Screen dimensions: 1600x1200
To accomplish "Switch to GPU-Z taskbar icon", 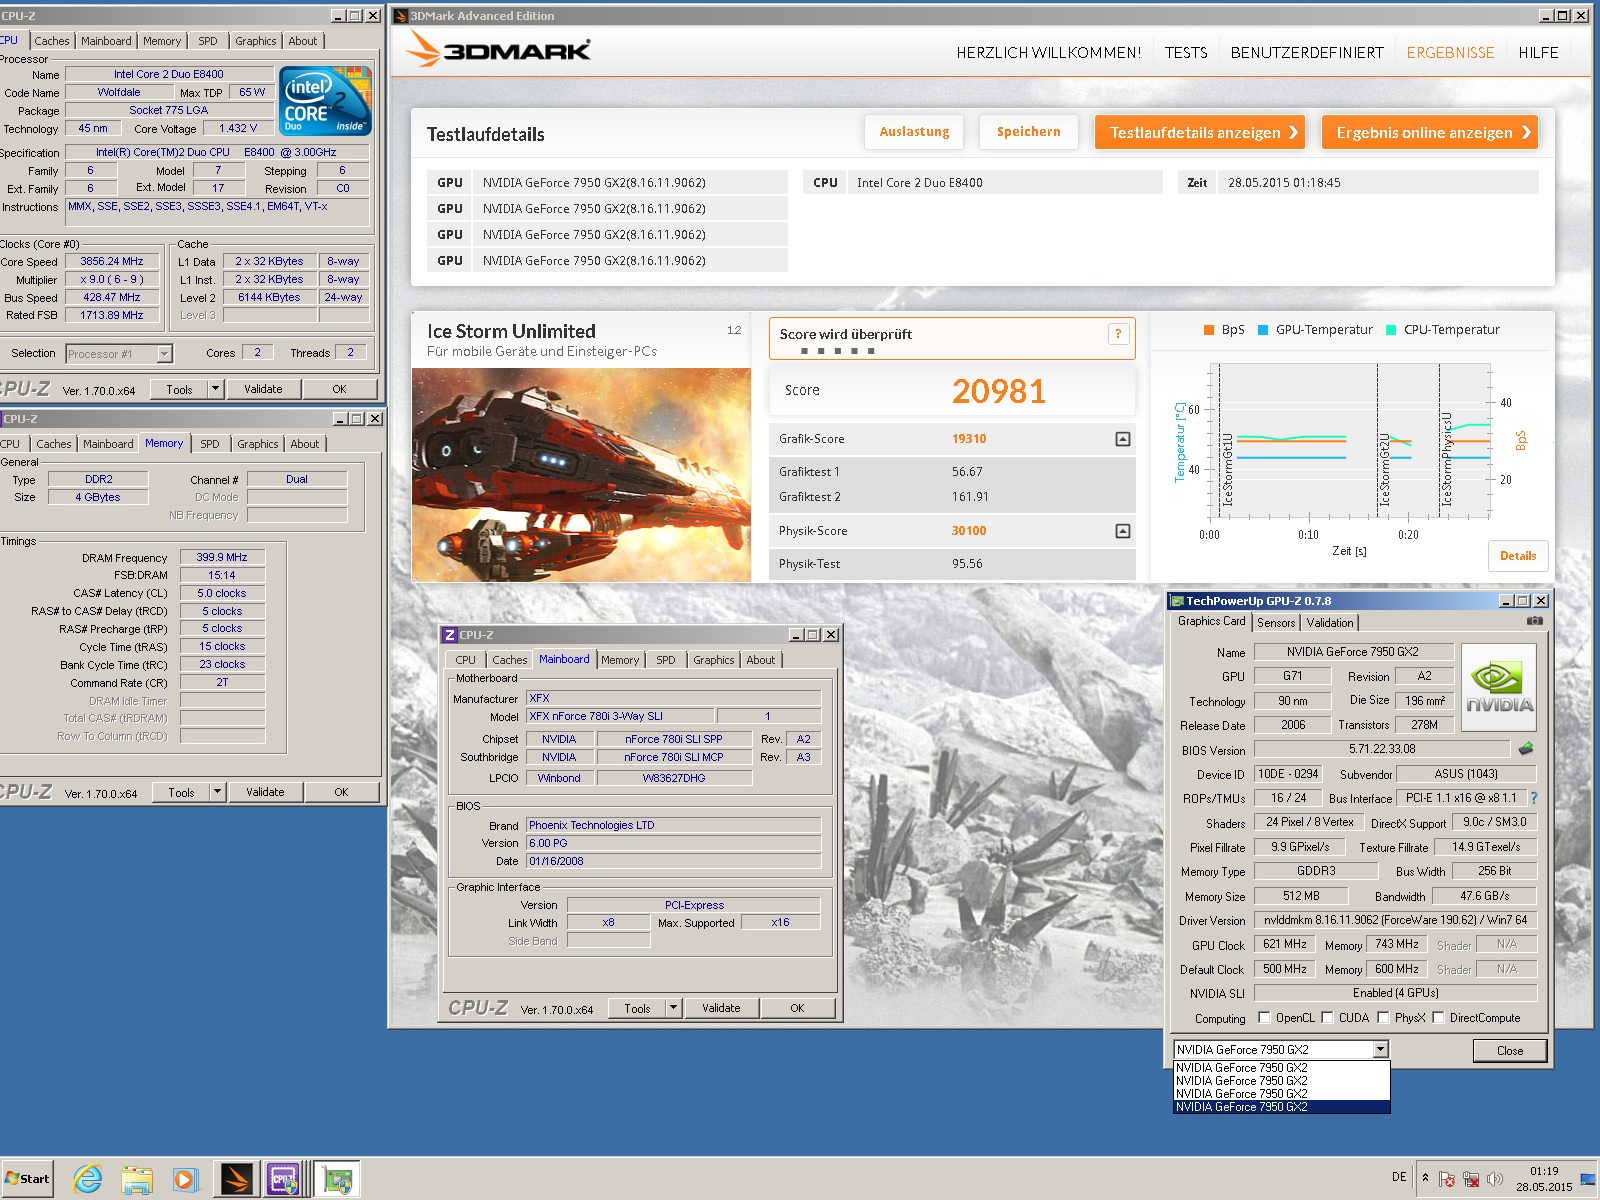I will point(337,1180).
